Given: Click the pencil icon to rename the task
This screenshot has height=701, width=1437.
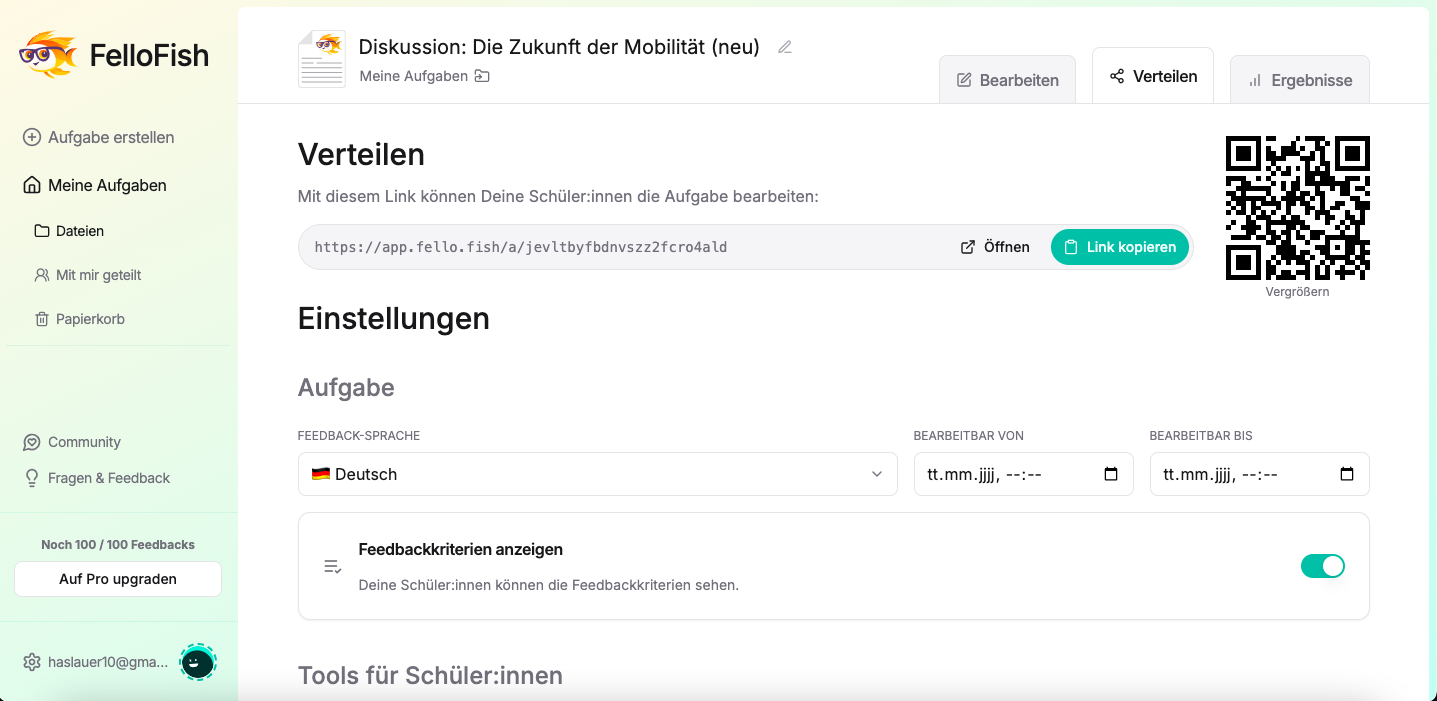Looking at the screenshot, I should [x=785, y=46].
